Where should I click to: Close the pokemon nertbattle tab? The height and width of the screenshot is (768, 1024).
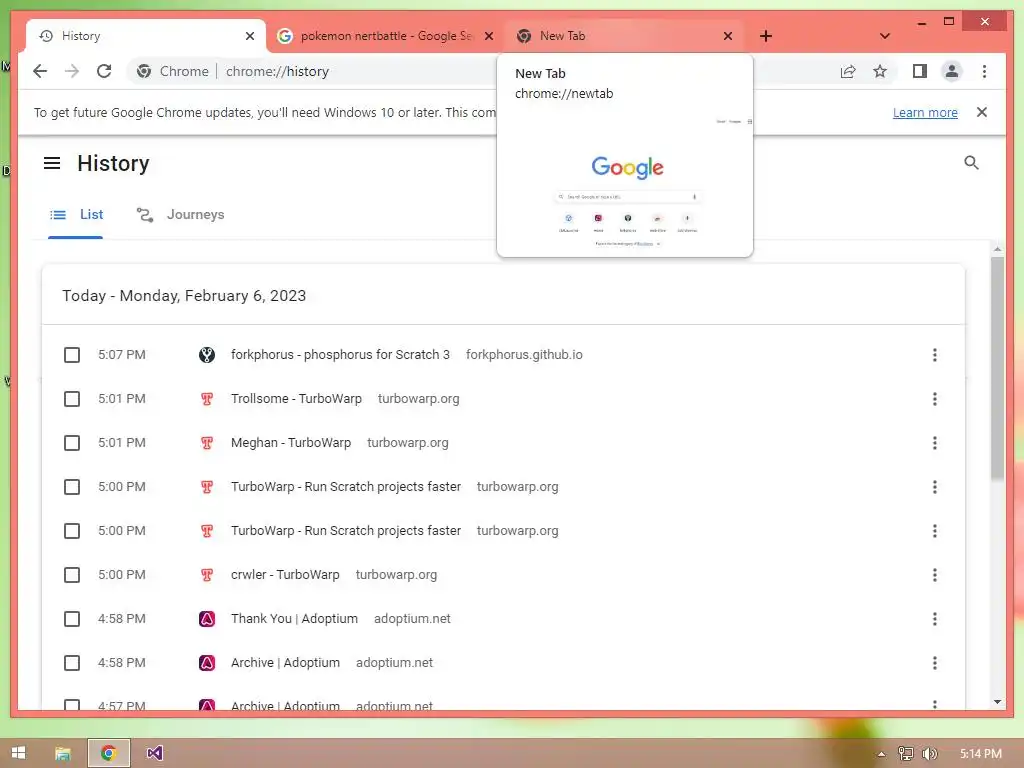488,36
